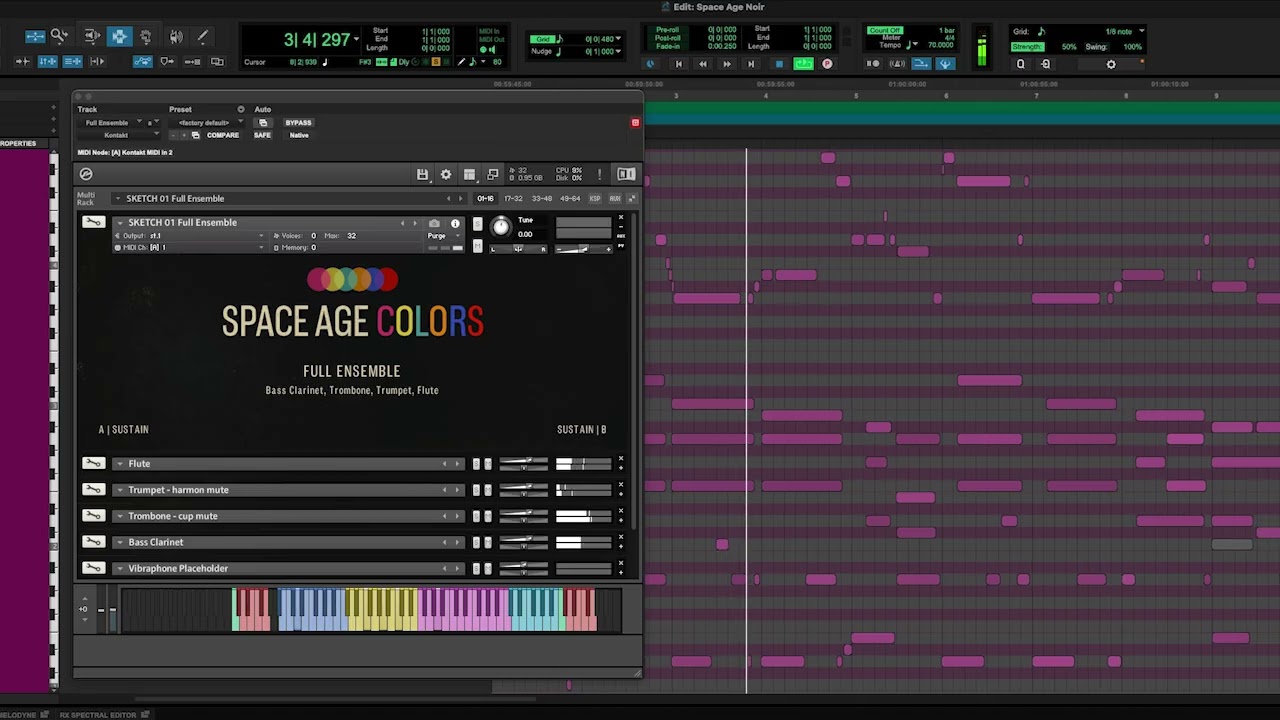Select the Trim tool
The height and width of the screenshot is (720, 1280).
point(92,36)
